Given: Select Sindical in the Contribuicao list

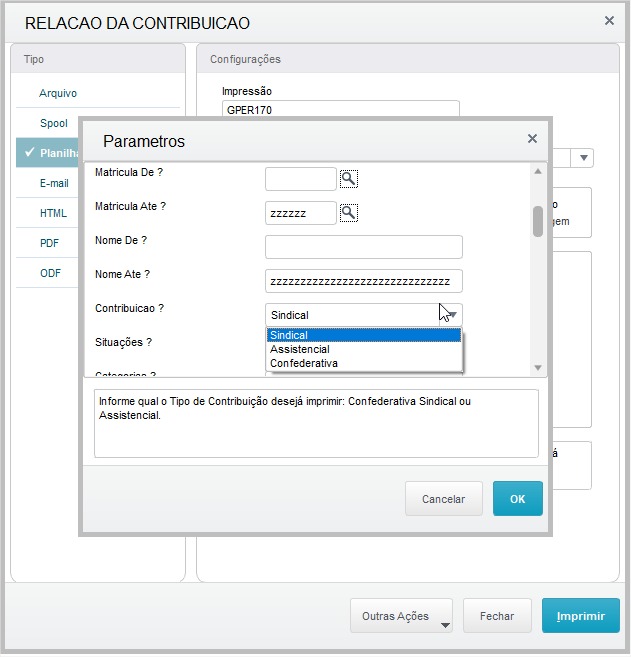Looking at the screenshot, I should pyautogui.click(x=364, y=335).
